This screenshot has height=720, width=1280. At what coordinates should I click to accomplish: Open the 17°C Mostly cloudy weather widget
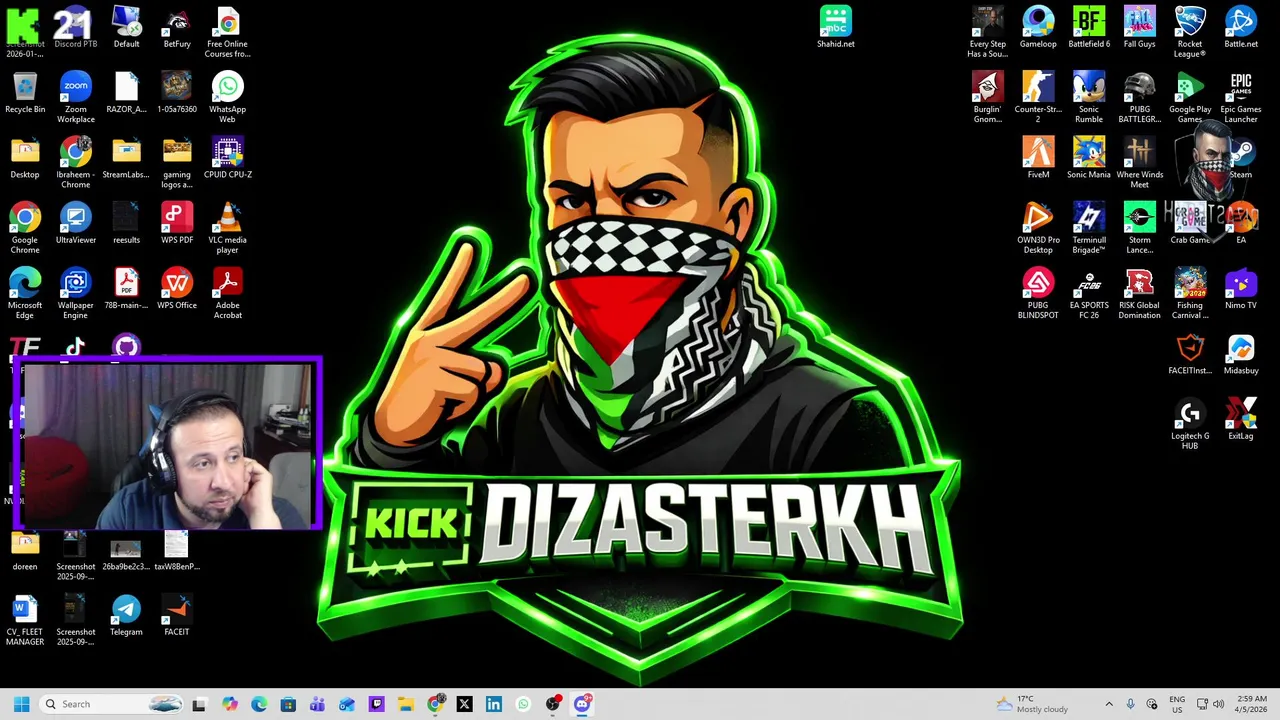[1032, 704]
